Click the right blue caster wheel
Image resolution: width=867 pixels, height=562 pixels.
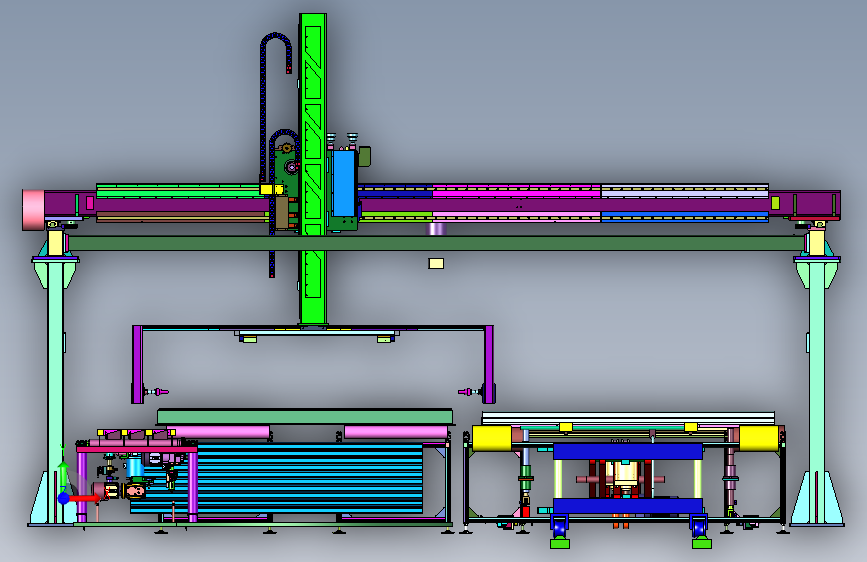(699, 526)
